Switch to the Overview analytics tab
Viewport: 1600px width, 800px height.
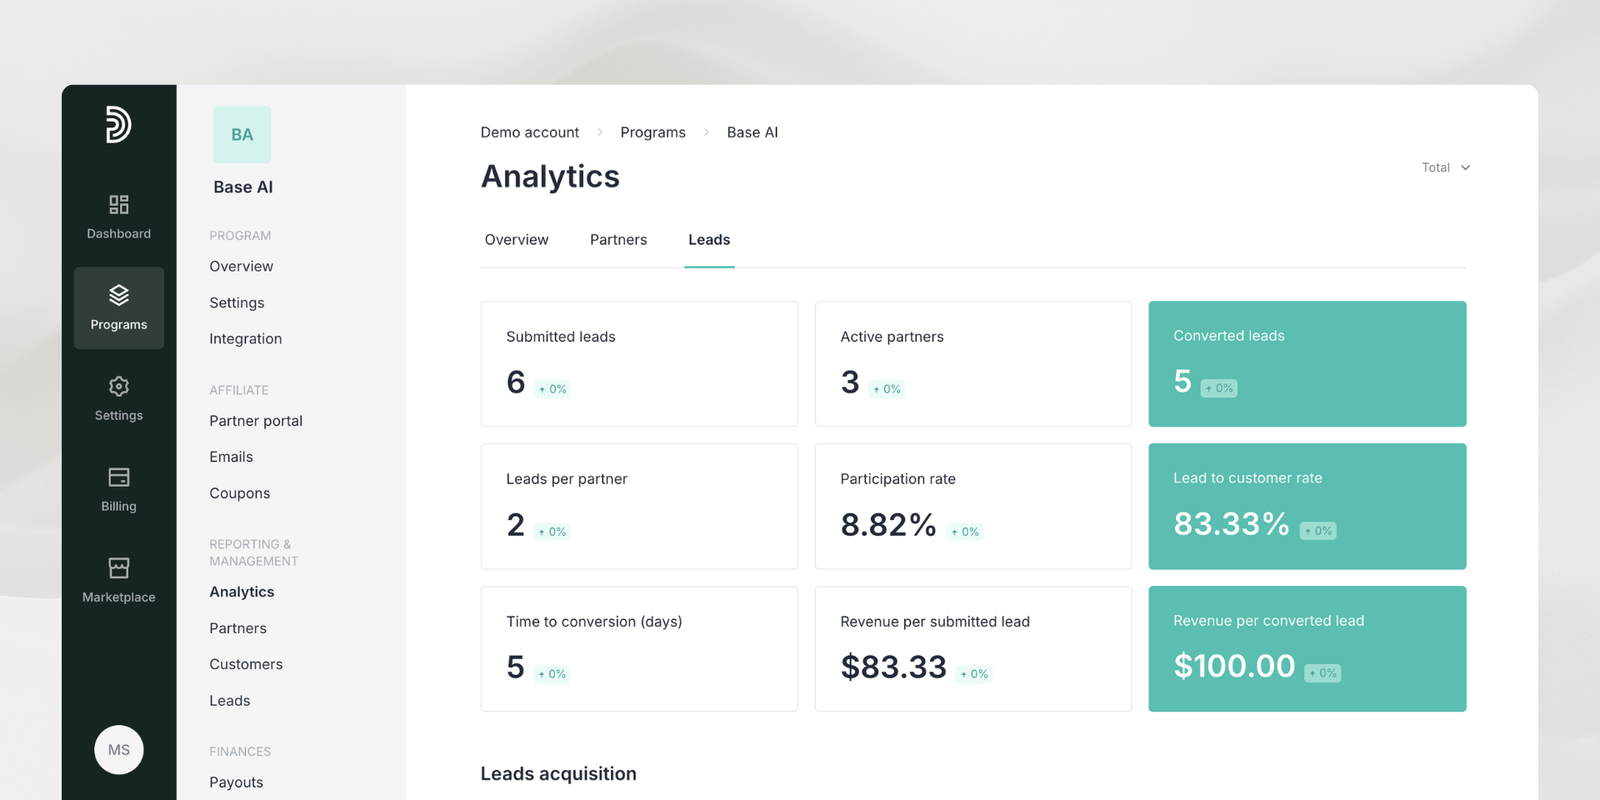pos(516,240)
